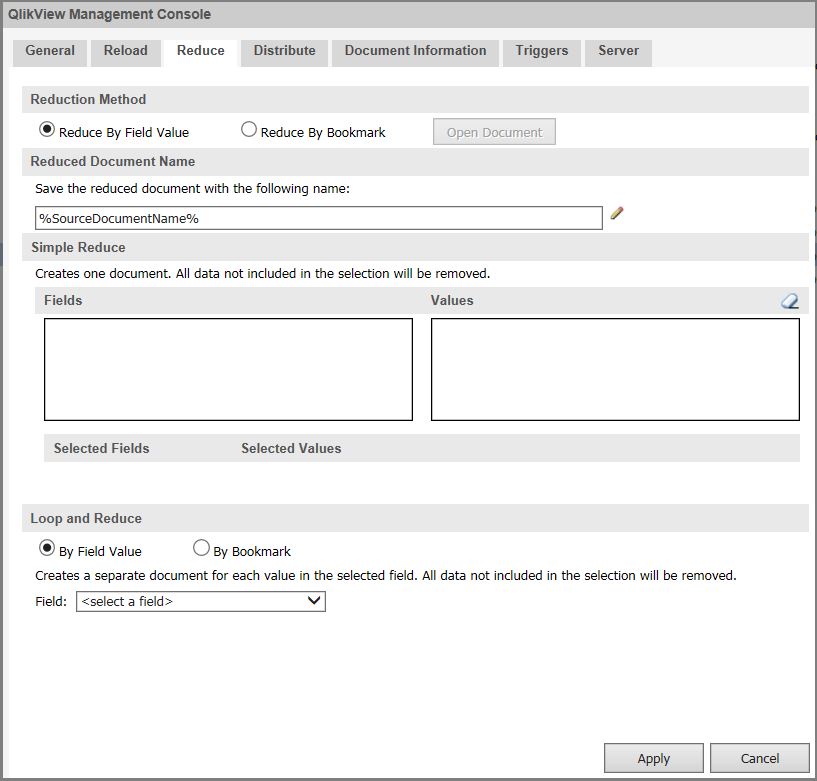The image size is (817, 781).
Task: Click the Reduced Document Name heading
Action: pyautogui.click(x=113, y=162)
